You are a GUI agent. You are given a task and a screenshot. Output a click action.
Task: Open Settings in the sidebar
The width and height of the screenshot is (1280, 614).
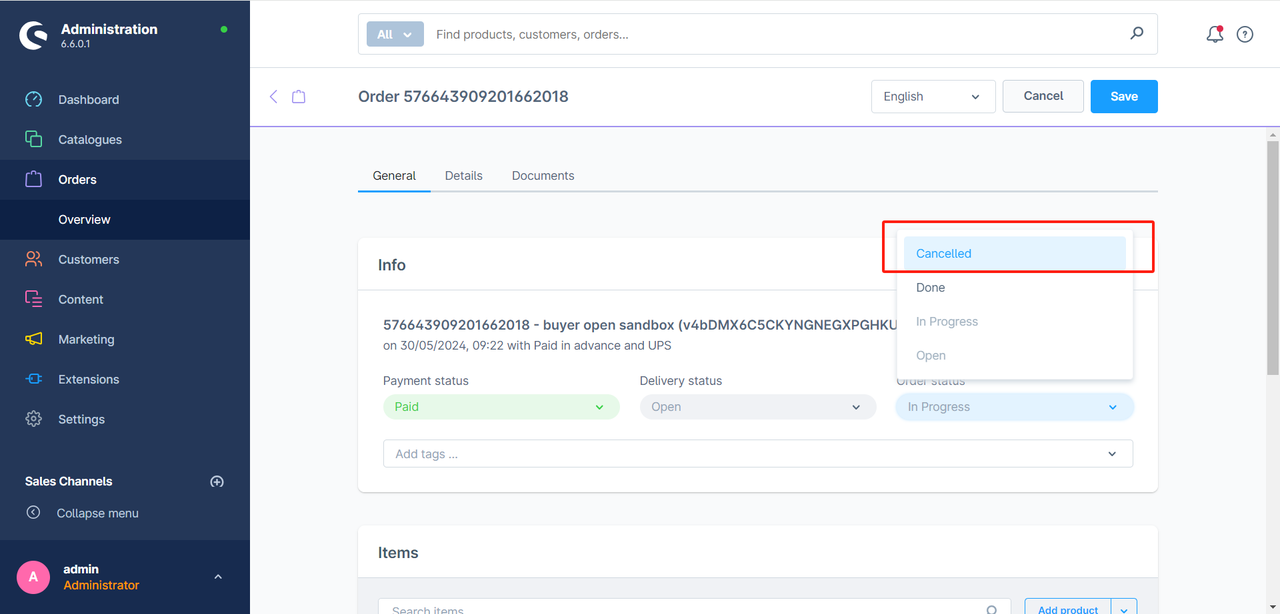click(x=81, y=420)
